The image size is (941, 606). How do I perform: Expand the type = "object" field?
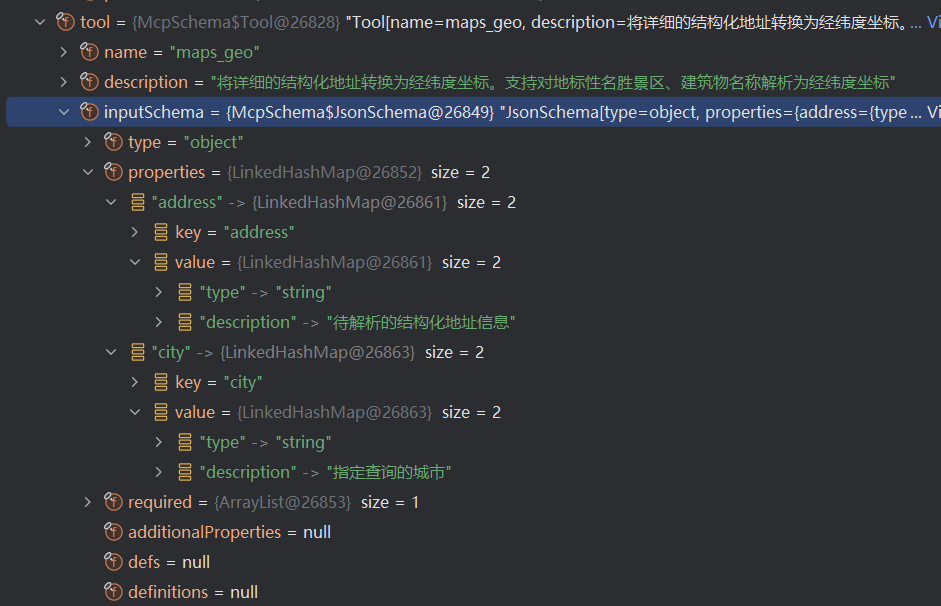tap(88, 142)
